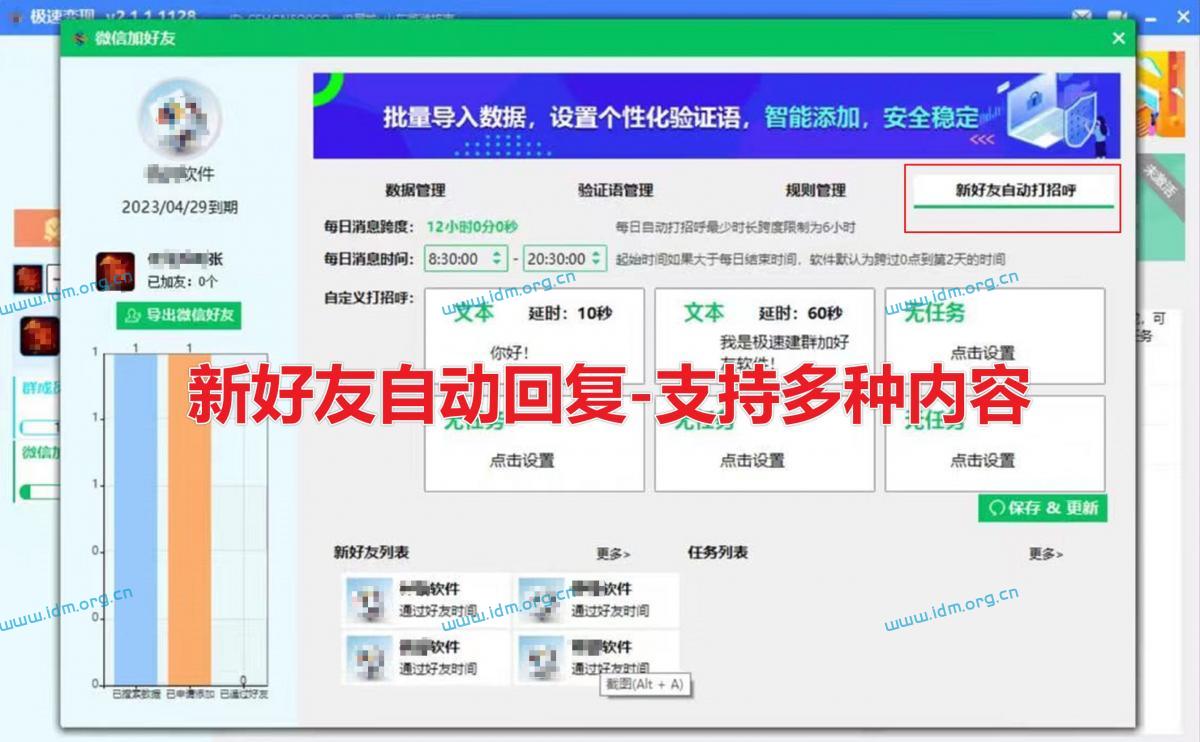Screen dimensions: 1200x742
Task: Open 更多> next to 新好友列表
Action: pyautogui.click(x=613, y=554)
